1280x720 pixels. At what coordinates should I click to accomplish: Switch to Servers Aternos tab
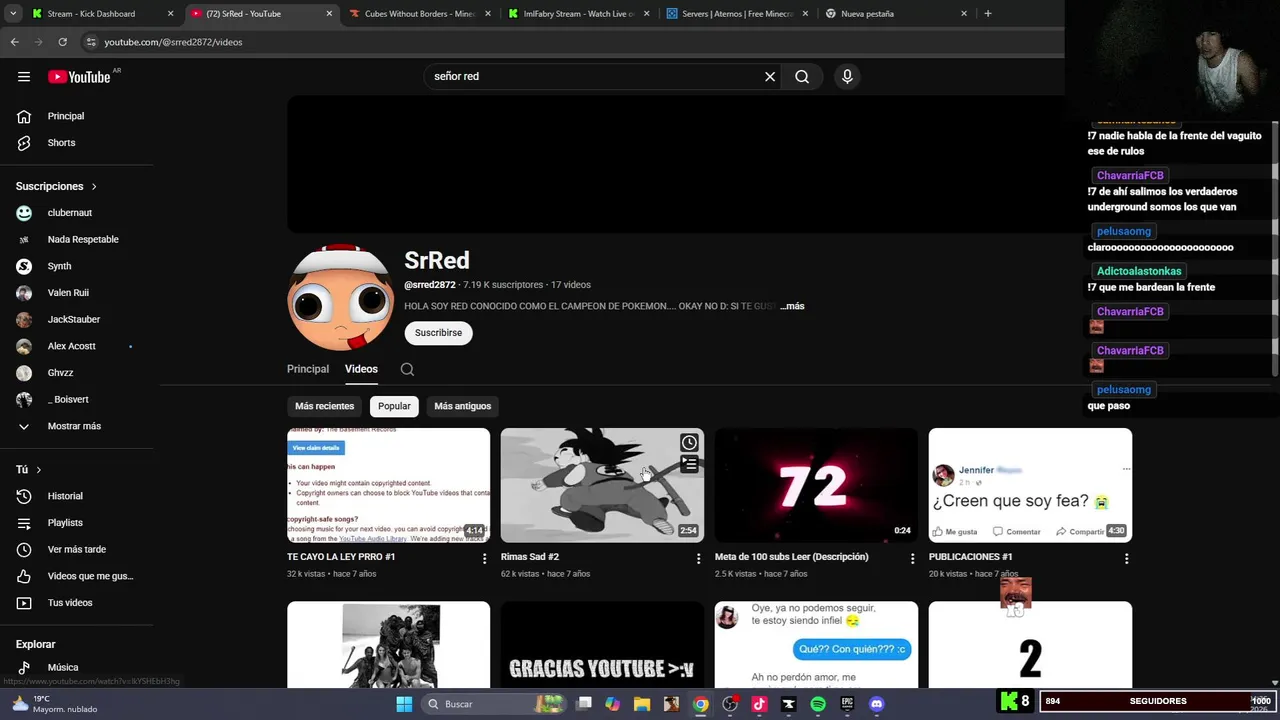tap(738, 14)
